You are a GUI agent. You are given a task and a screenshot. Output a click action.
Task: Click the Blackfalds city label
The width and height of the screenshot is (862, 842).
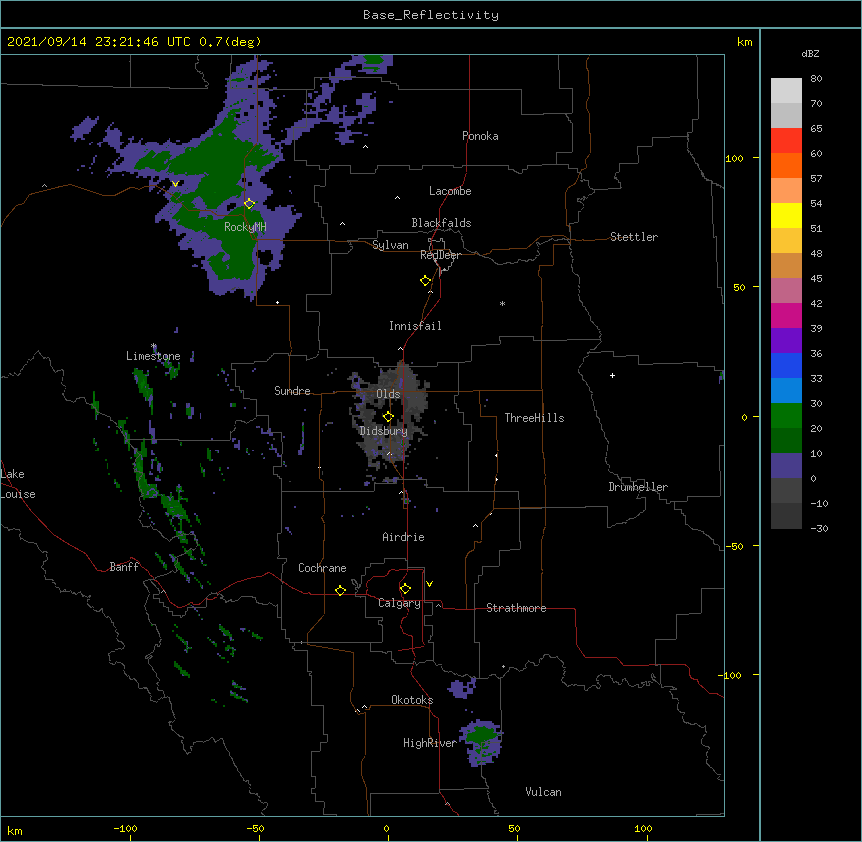click(x=441, y=223)
